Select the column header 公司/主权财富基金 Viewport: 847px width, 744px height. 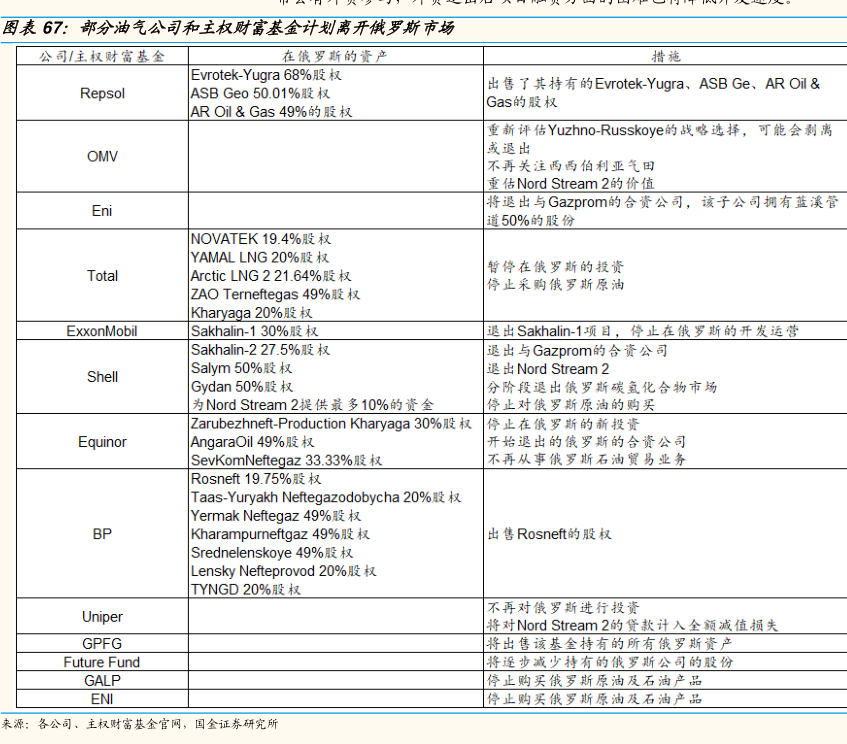102,56
